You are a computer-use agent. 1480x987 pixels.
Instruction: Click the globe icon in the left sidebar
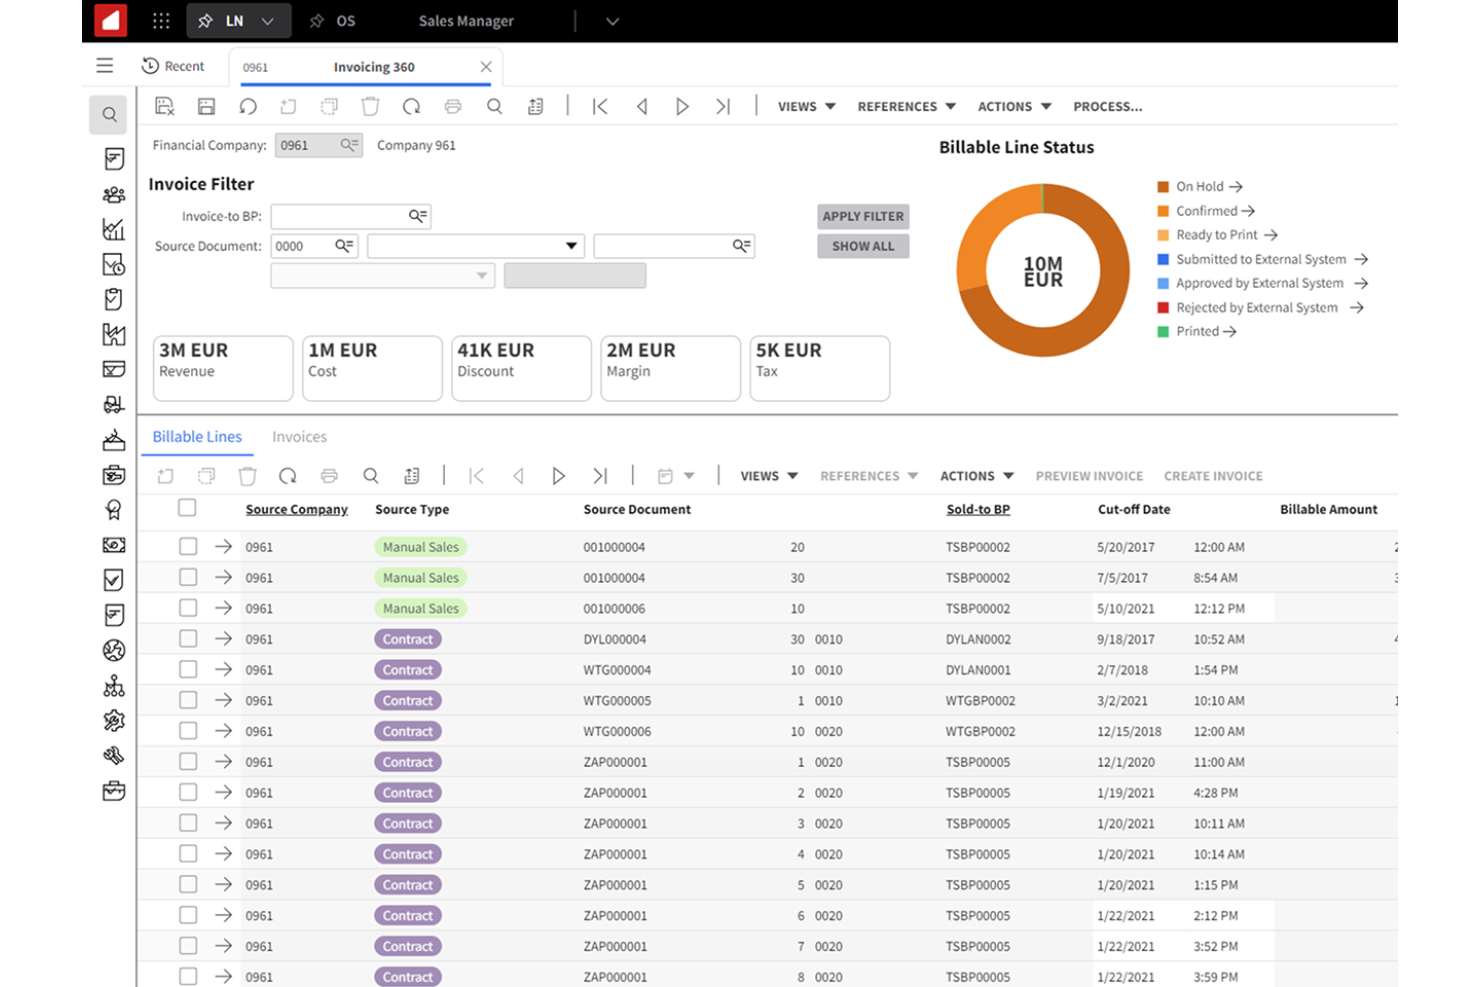tap(114, 650)
